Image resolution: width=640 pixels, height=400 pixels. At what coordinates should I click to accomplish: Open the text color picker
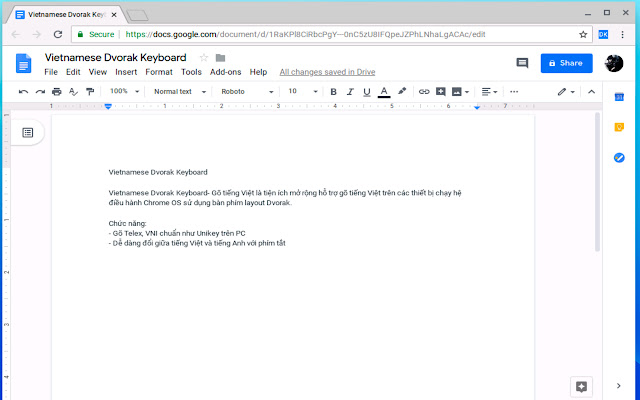pos(384,92)
